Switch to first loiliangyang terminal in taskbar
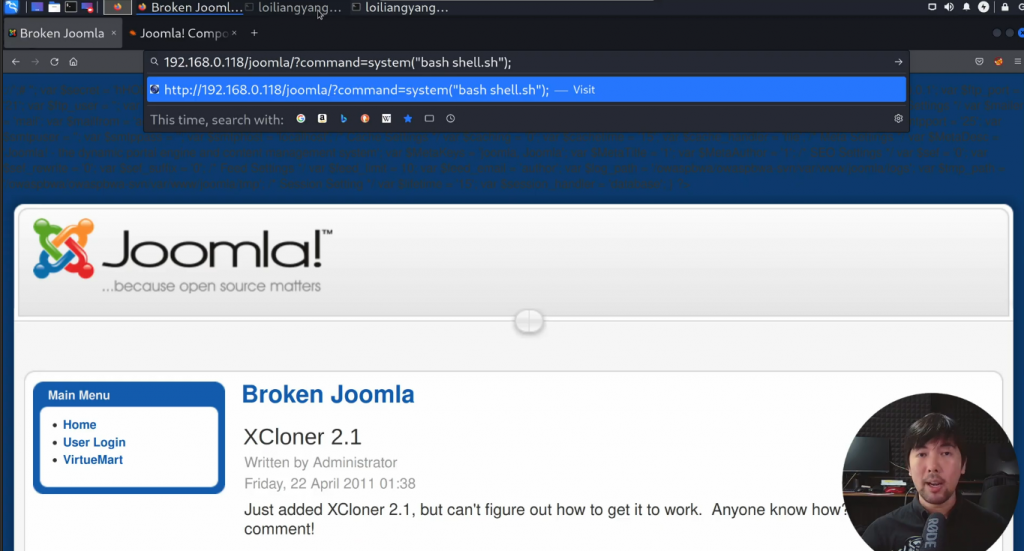This screenshot has width=1024, height=551. (x=293, y=8)
